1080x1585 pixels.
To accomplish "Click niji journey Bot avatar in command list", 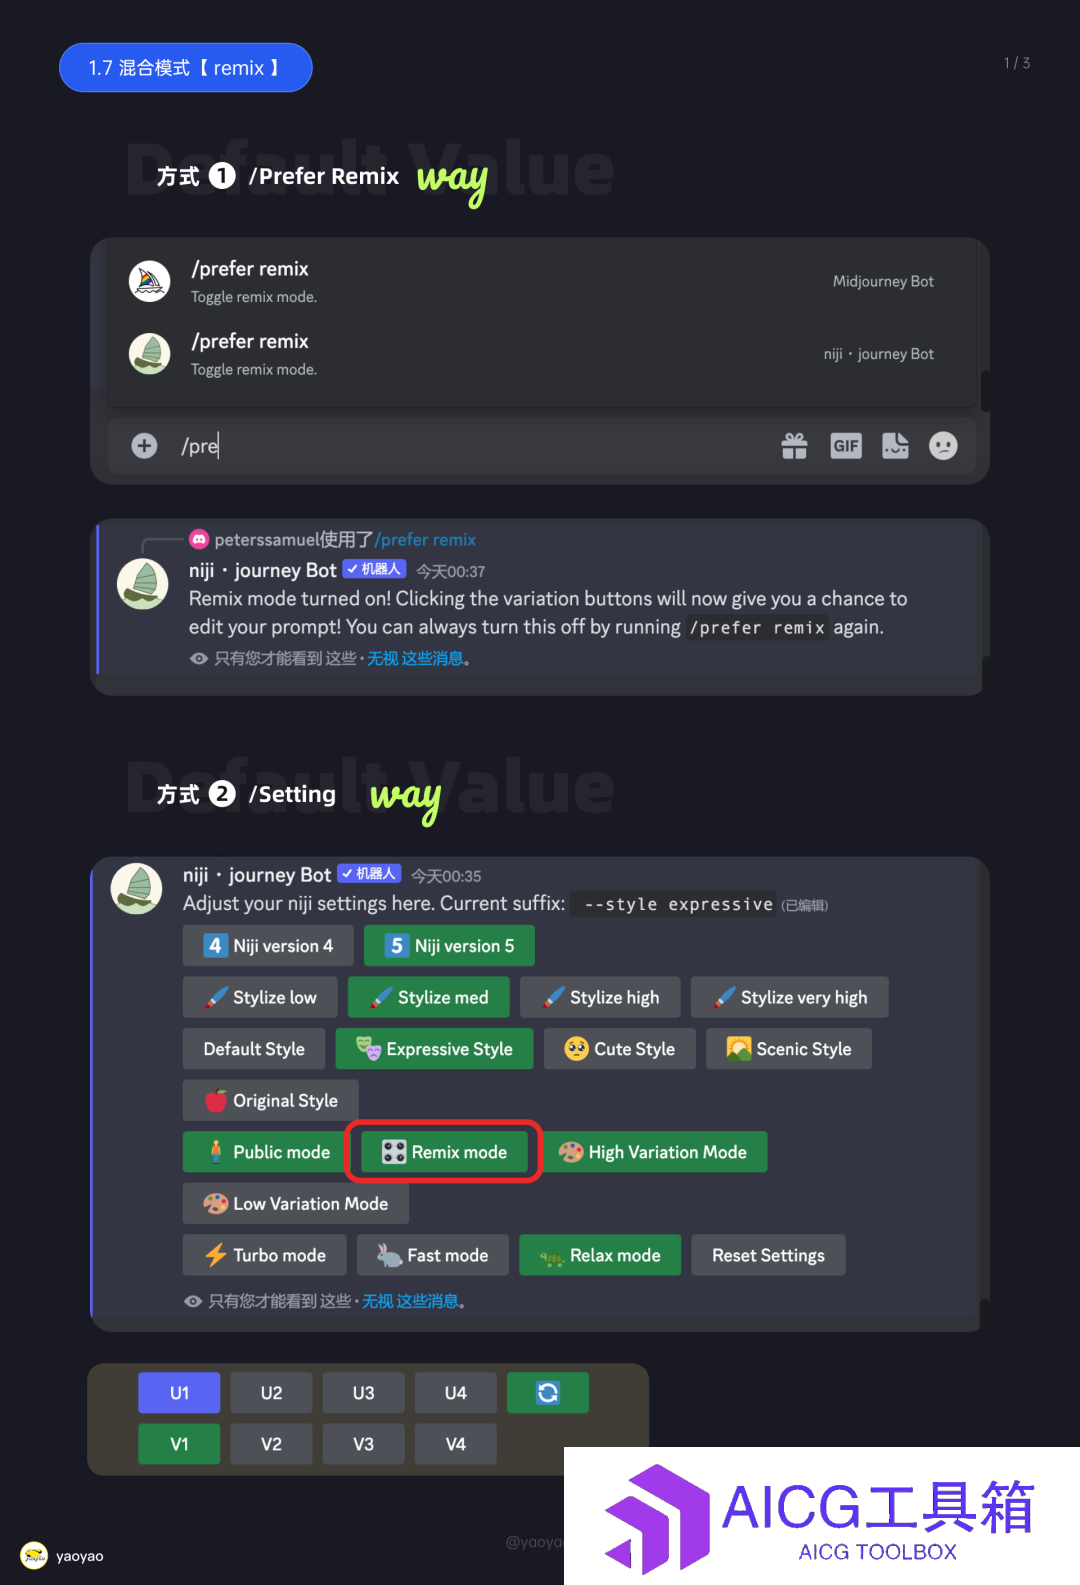I will [x=149, y=354].
